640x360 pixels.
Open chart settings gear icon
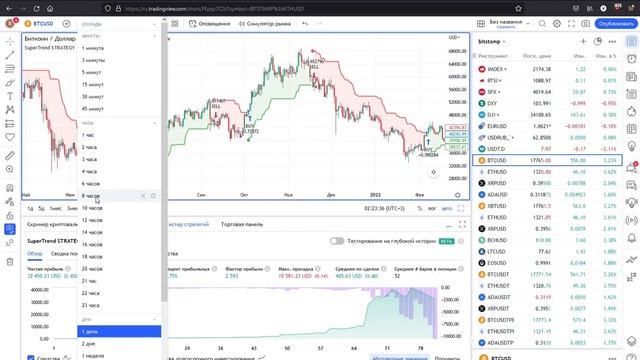point(557,24)
